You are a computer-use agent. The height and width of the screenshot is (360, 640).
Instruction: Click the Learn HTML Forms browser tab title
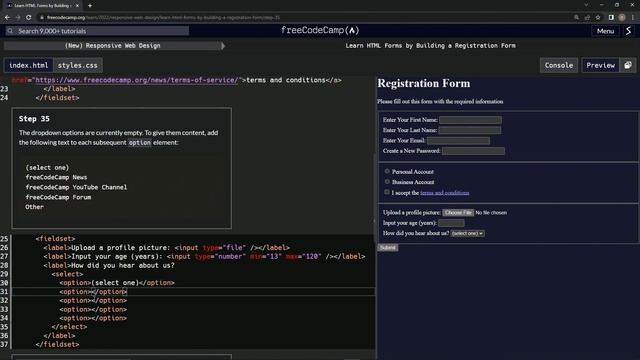[x=43, y=6]
